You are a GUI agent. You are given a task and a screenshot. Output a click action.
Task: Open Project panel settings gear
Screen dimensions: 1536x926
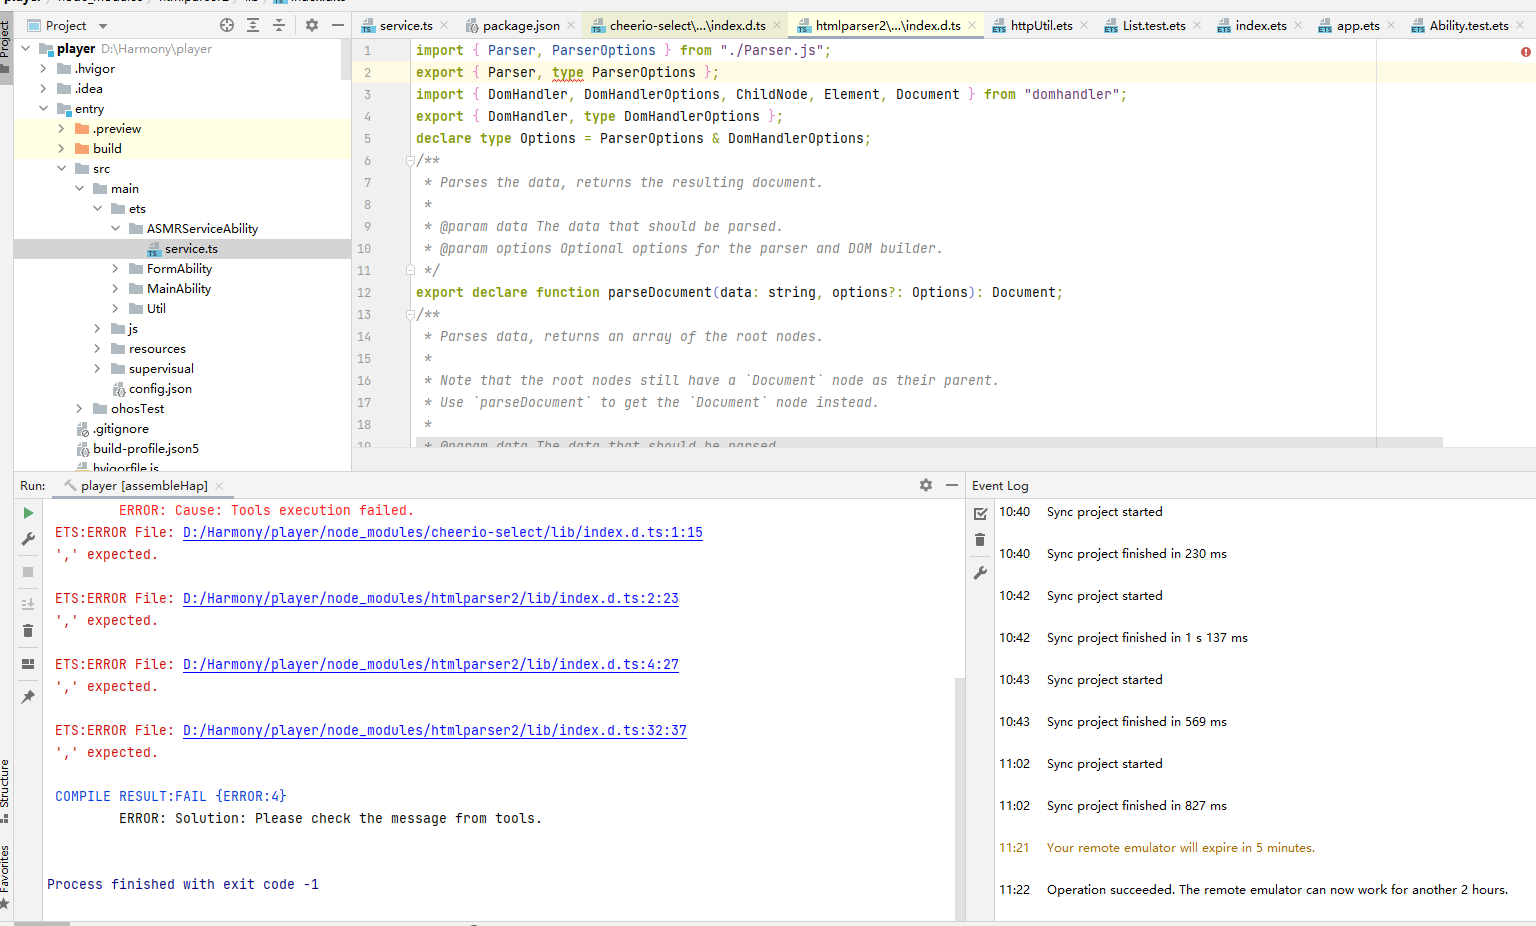pyautogui.click(x=312, y=25)
